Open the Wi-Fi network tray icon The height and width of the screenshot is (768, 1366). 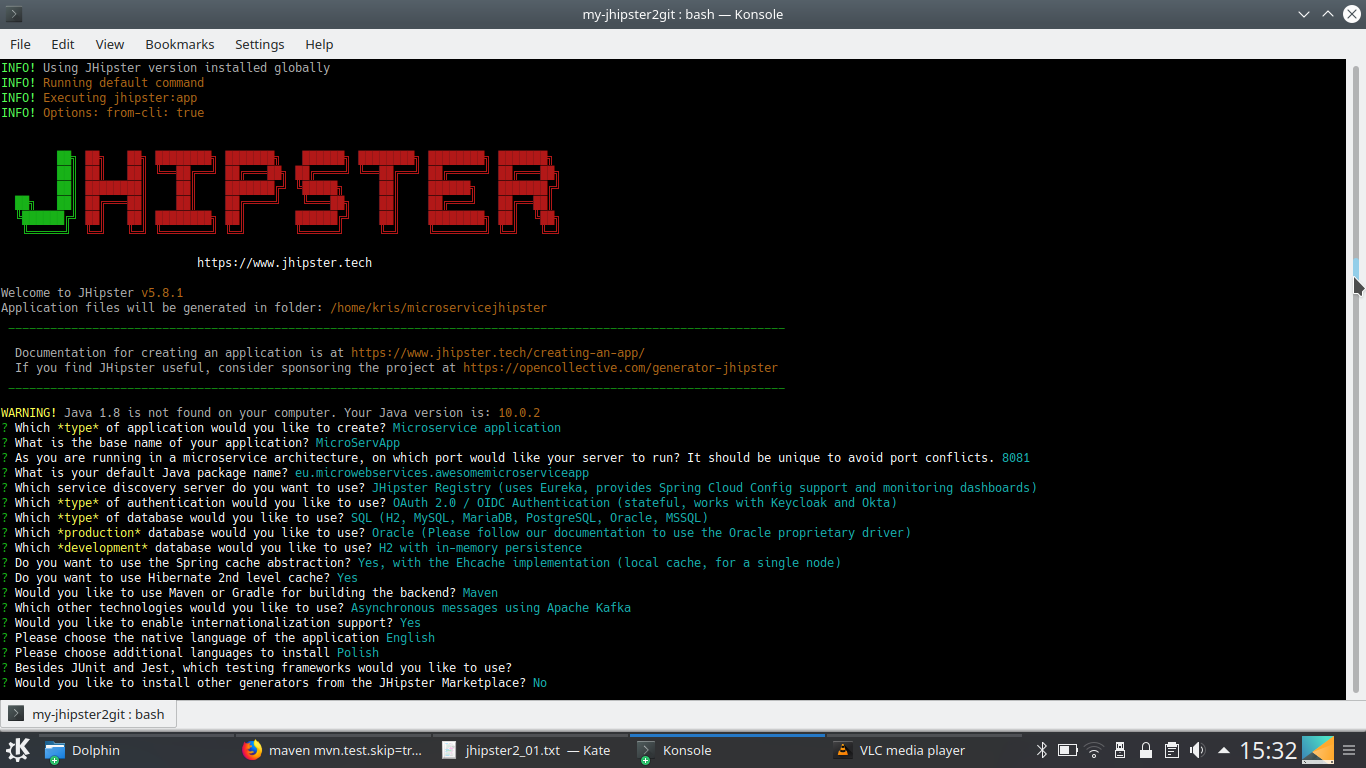point(1094,750)
